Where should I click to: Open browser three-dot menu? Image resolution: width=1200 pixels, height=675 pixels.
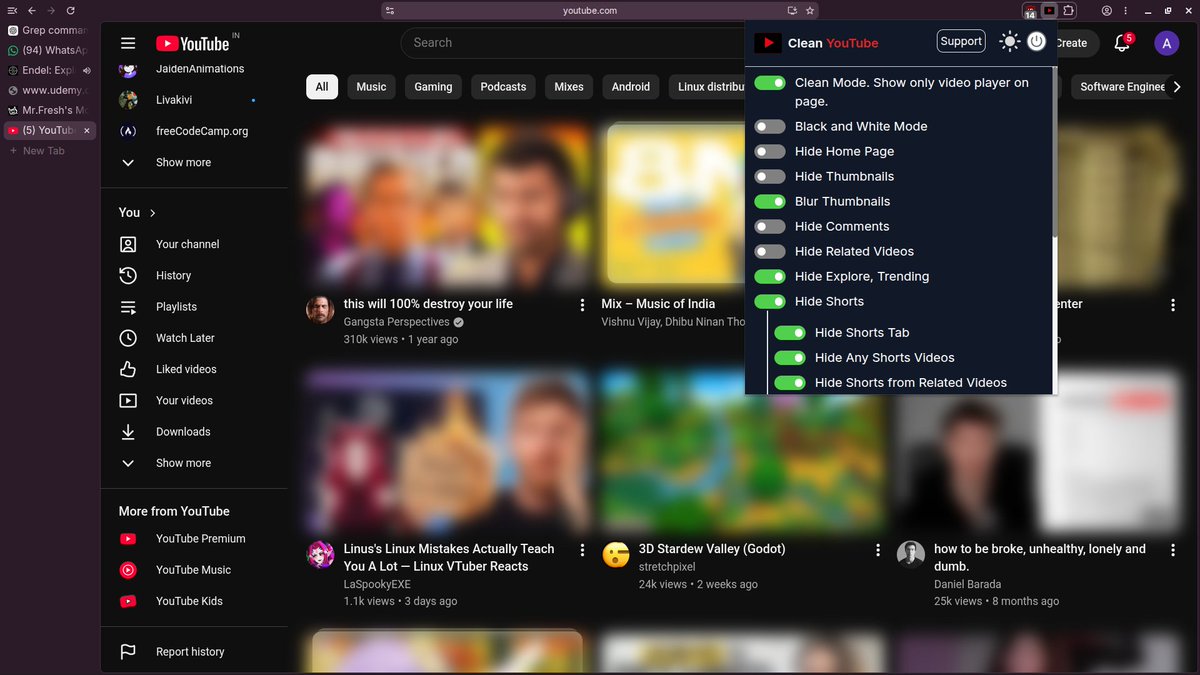pos(1127,10)
